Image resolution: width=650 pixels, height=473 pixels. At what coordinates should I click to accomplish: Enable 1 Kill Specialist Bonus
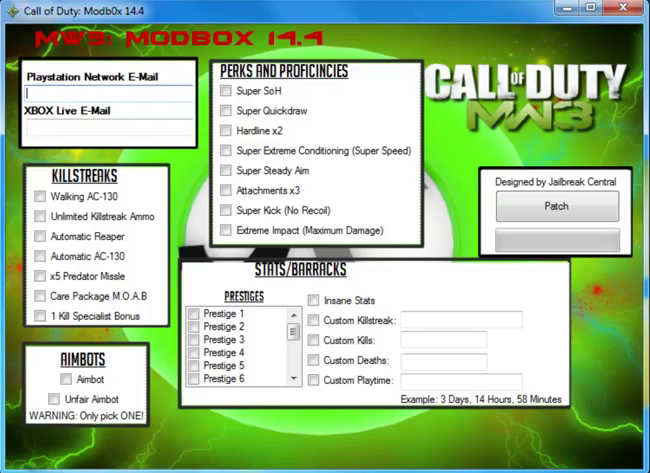pos(40,316)
